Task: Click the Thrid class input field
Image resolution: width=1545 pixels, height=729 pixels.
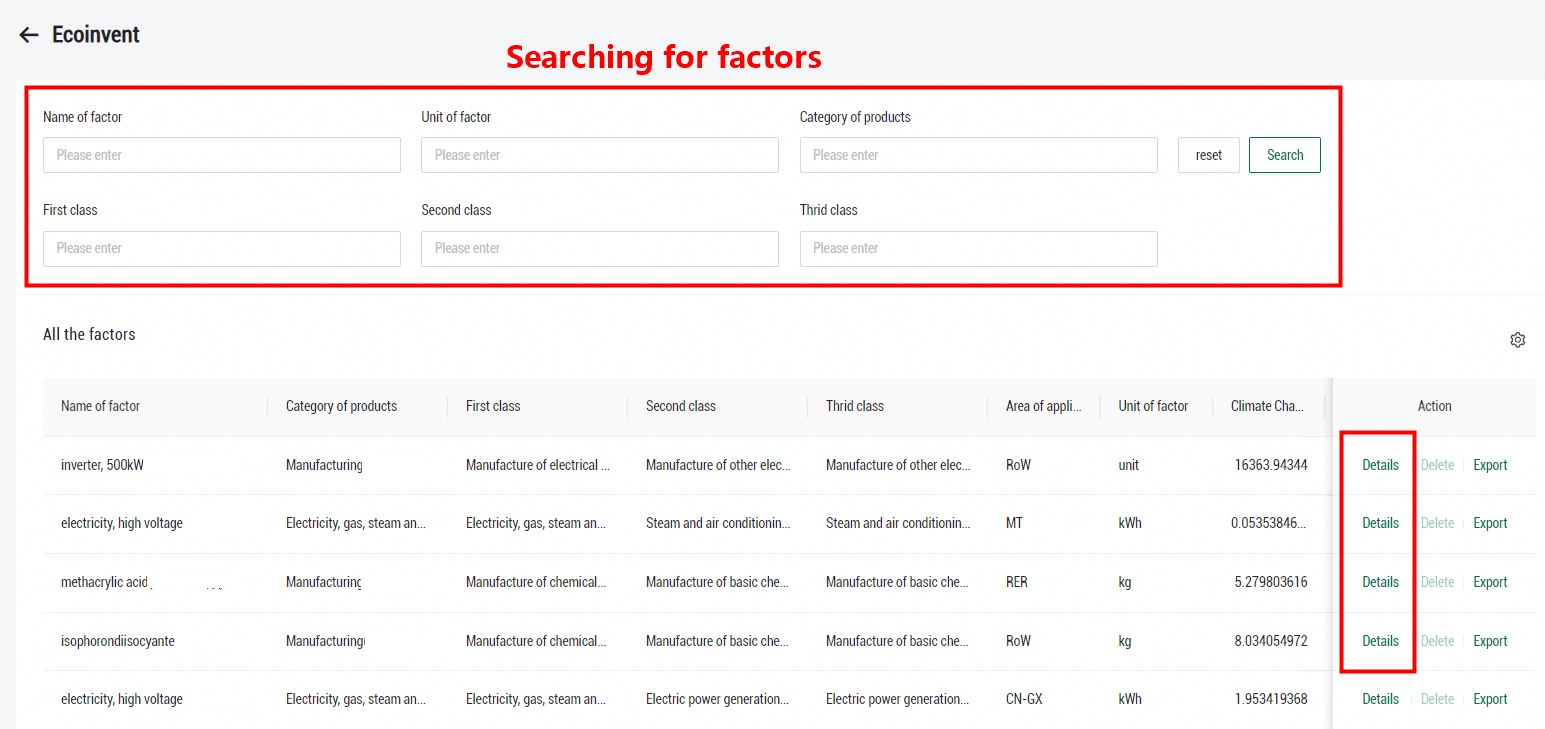Action: pos(978,248)
